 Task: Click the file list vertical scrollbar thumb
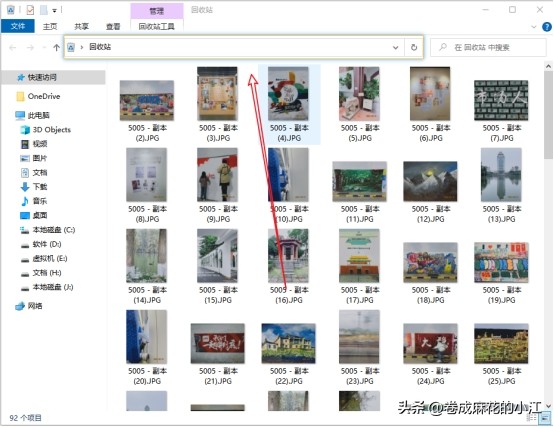coord(548,115)
